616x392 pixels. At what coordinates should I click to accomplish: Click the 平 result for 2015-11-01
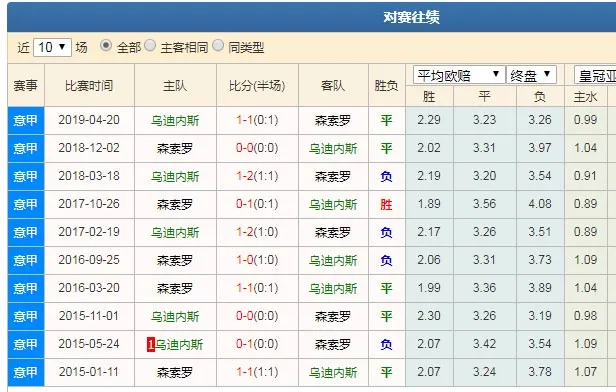click(x=386, y=316)
